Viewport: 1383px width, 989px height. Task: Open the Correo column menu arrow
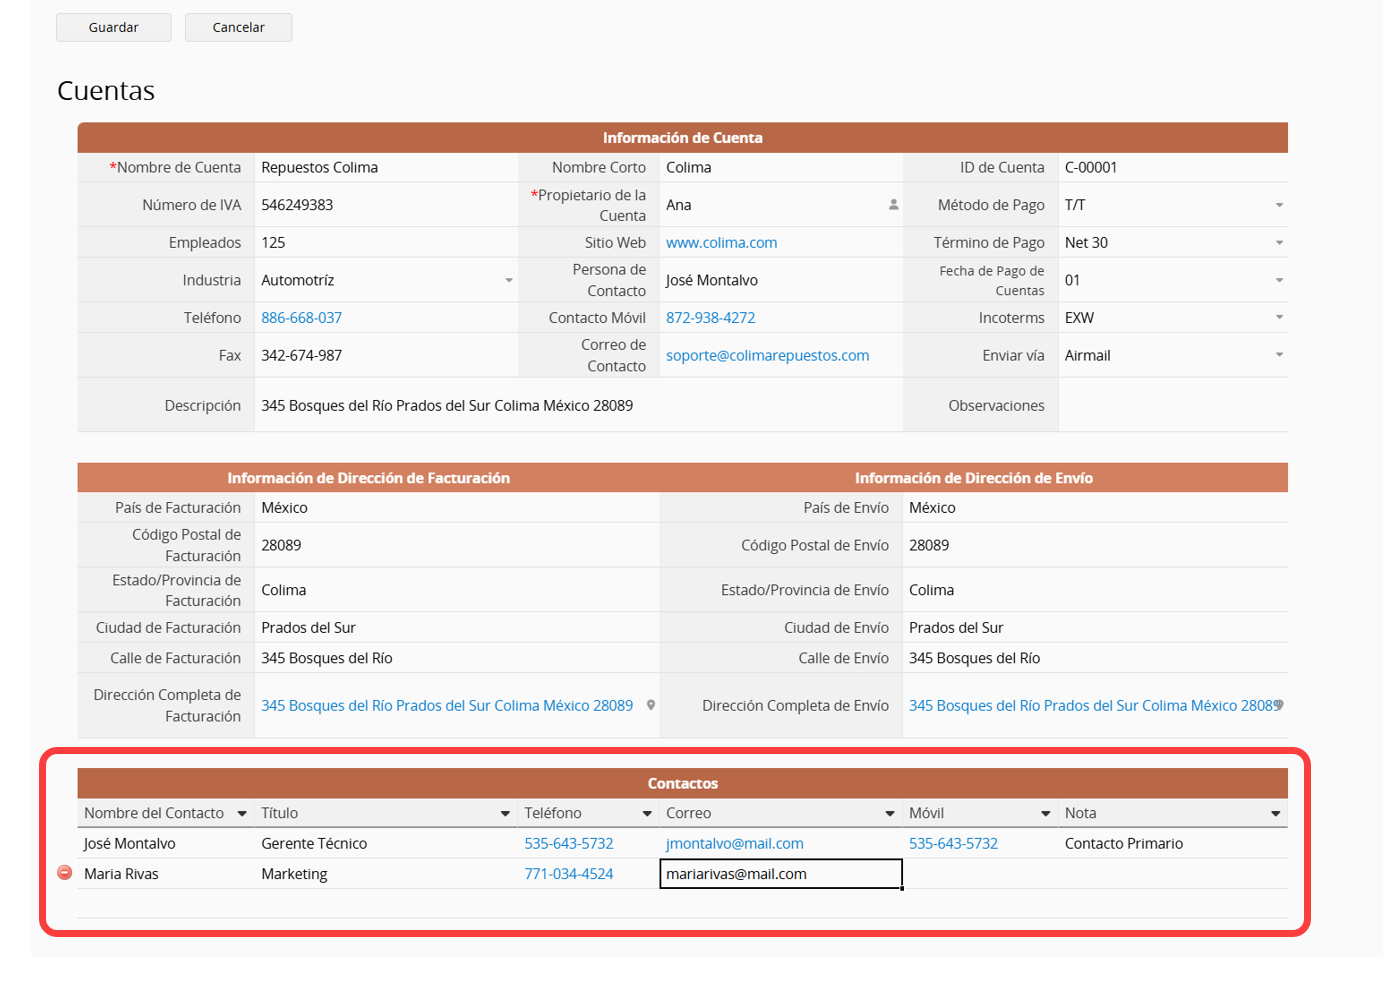pos(890,814)
